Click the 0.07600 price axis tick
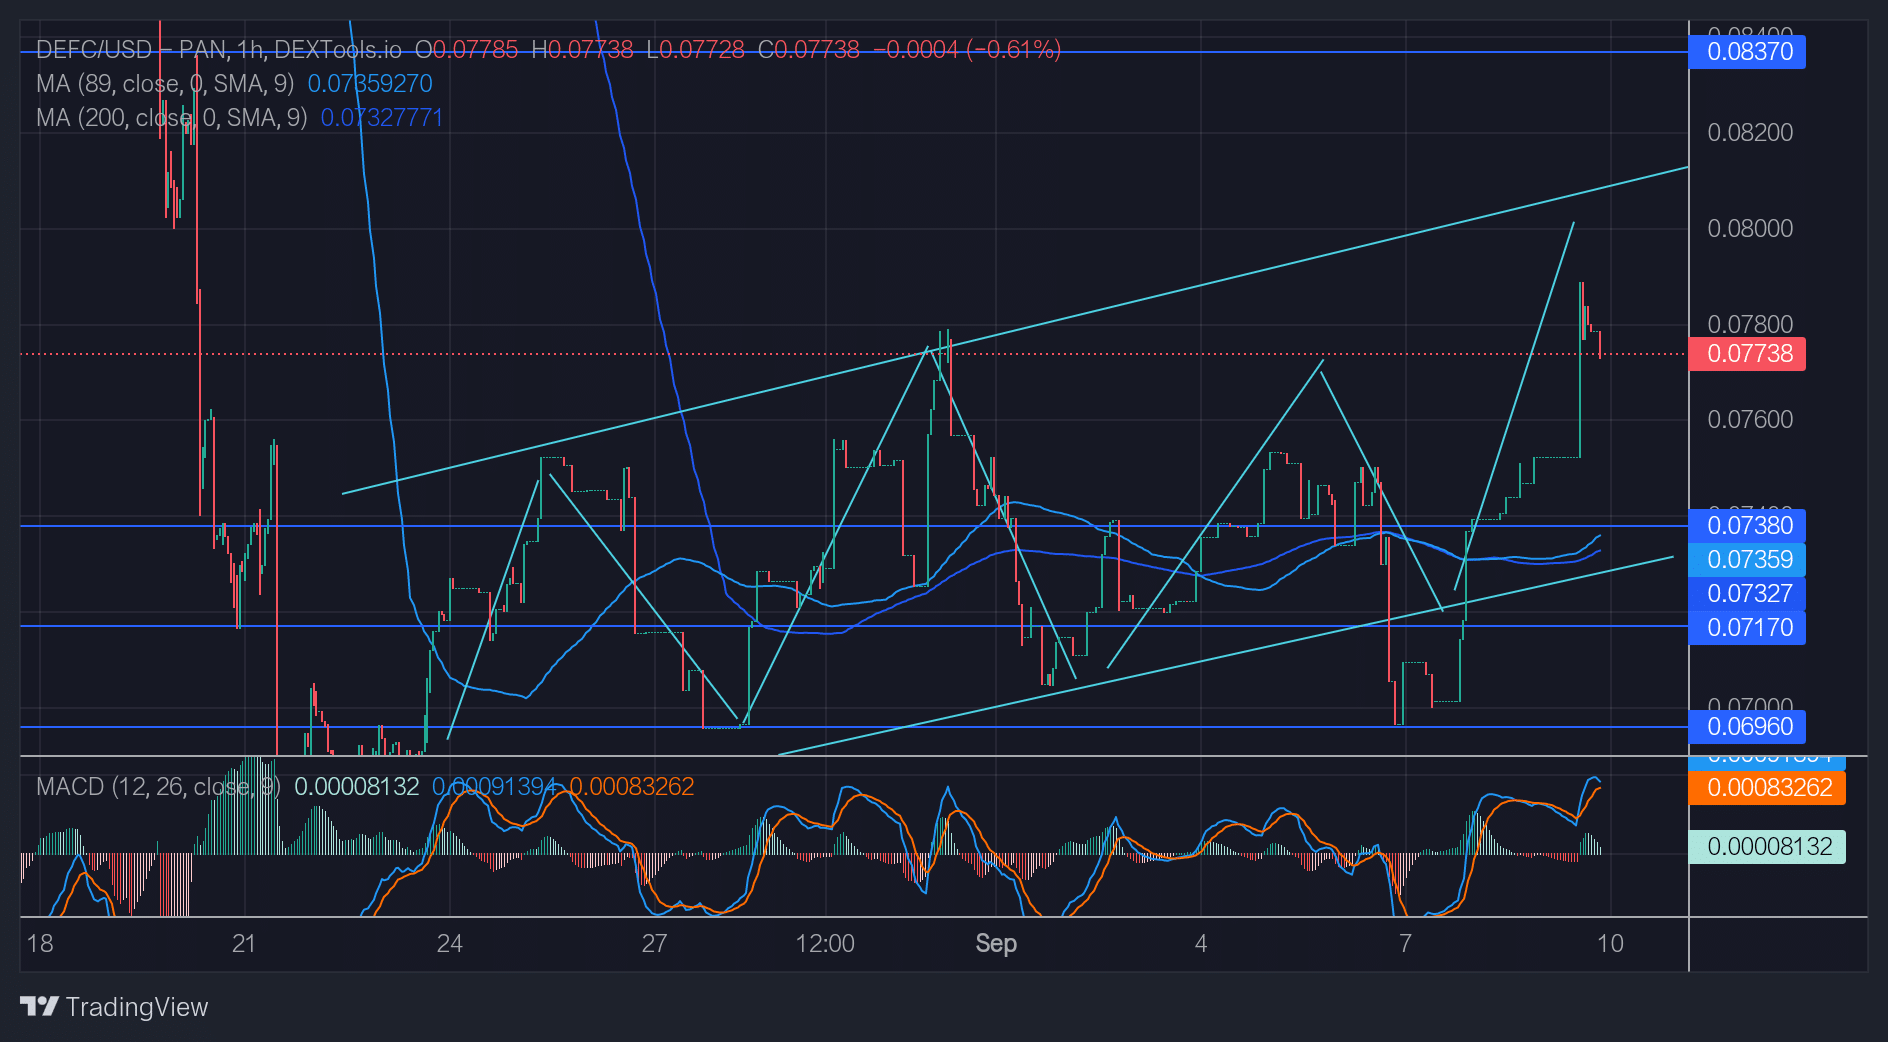 point(1750,419)
